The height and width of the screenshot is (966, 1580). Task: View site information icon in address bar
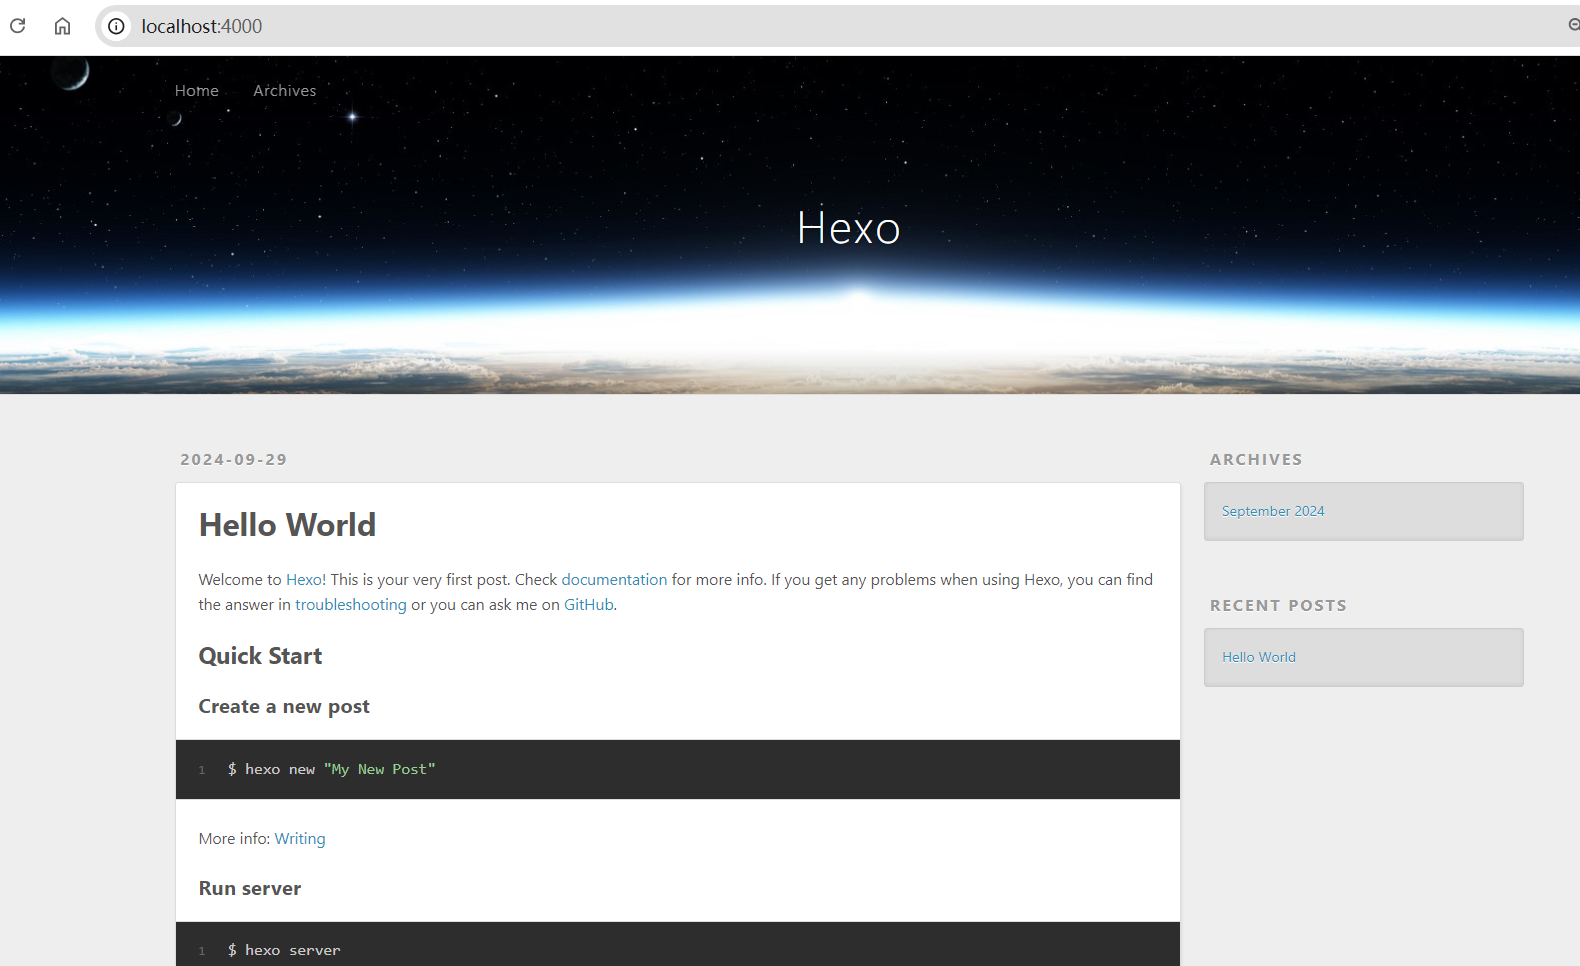pos(116,26)
